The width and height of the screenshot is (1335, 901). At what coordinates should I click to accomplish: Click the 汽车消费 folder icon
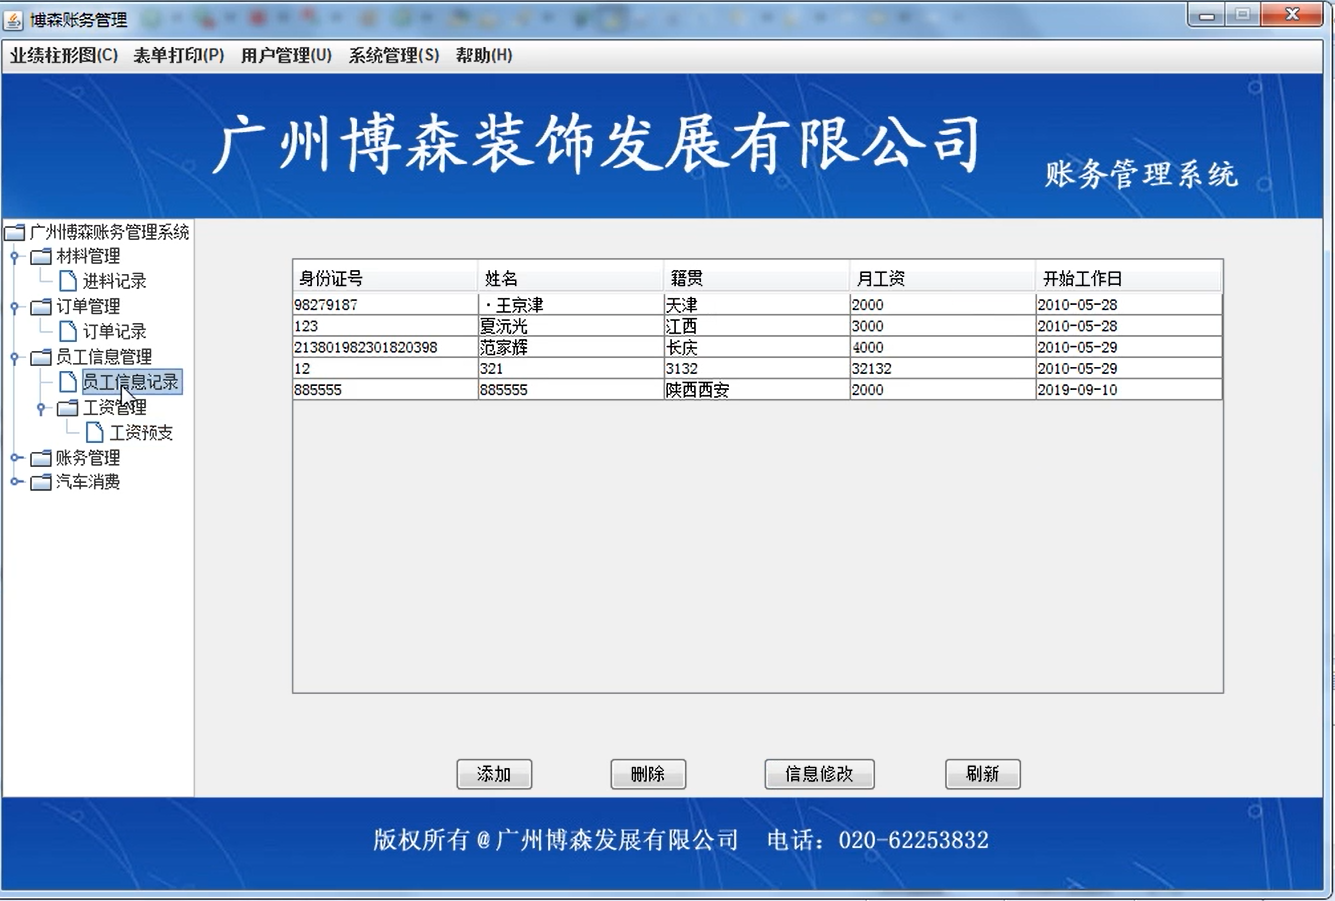click(41, 482)
